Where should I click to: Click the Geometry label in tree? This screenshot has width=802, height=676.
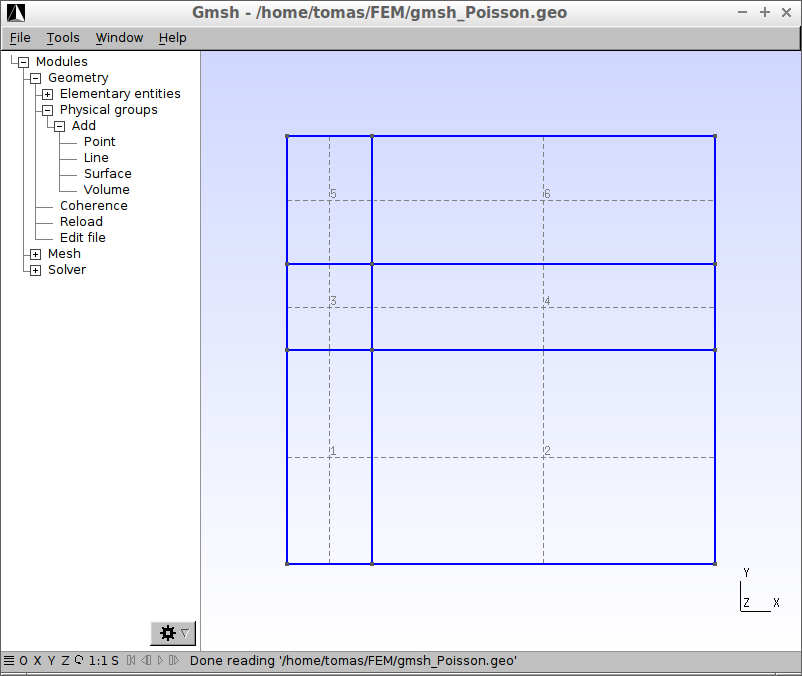[x=78, y=78]
